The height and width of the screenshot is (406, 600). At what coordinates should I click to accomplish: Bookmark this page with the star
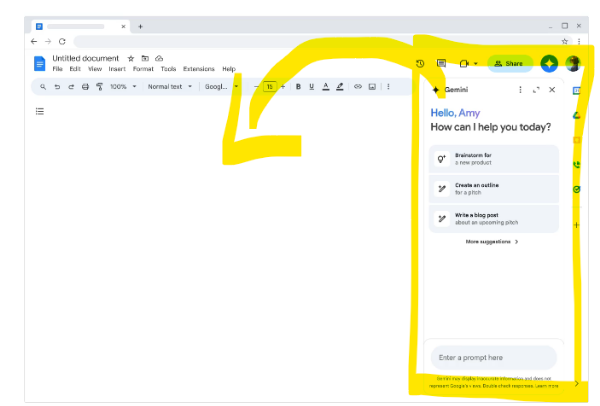[564, 41]
